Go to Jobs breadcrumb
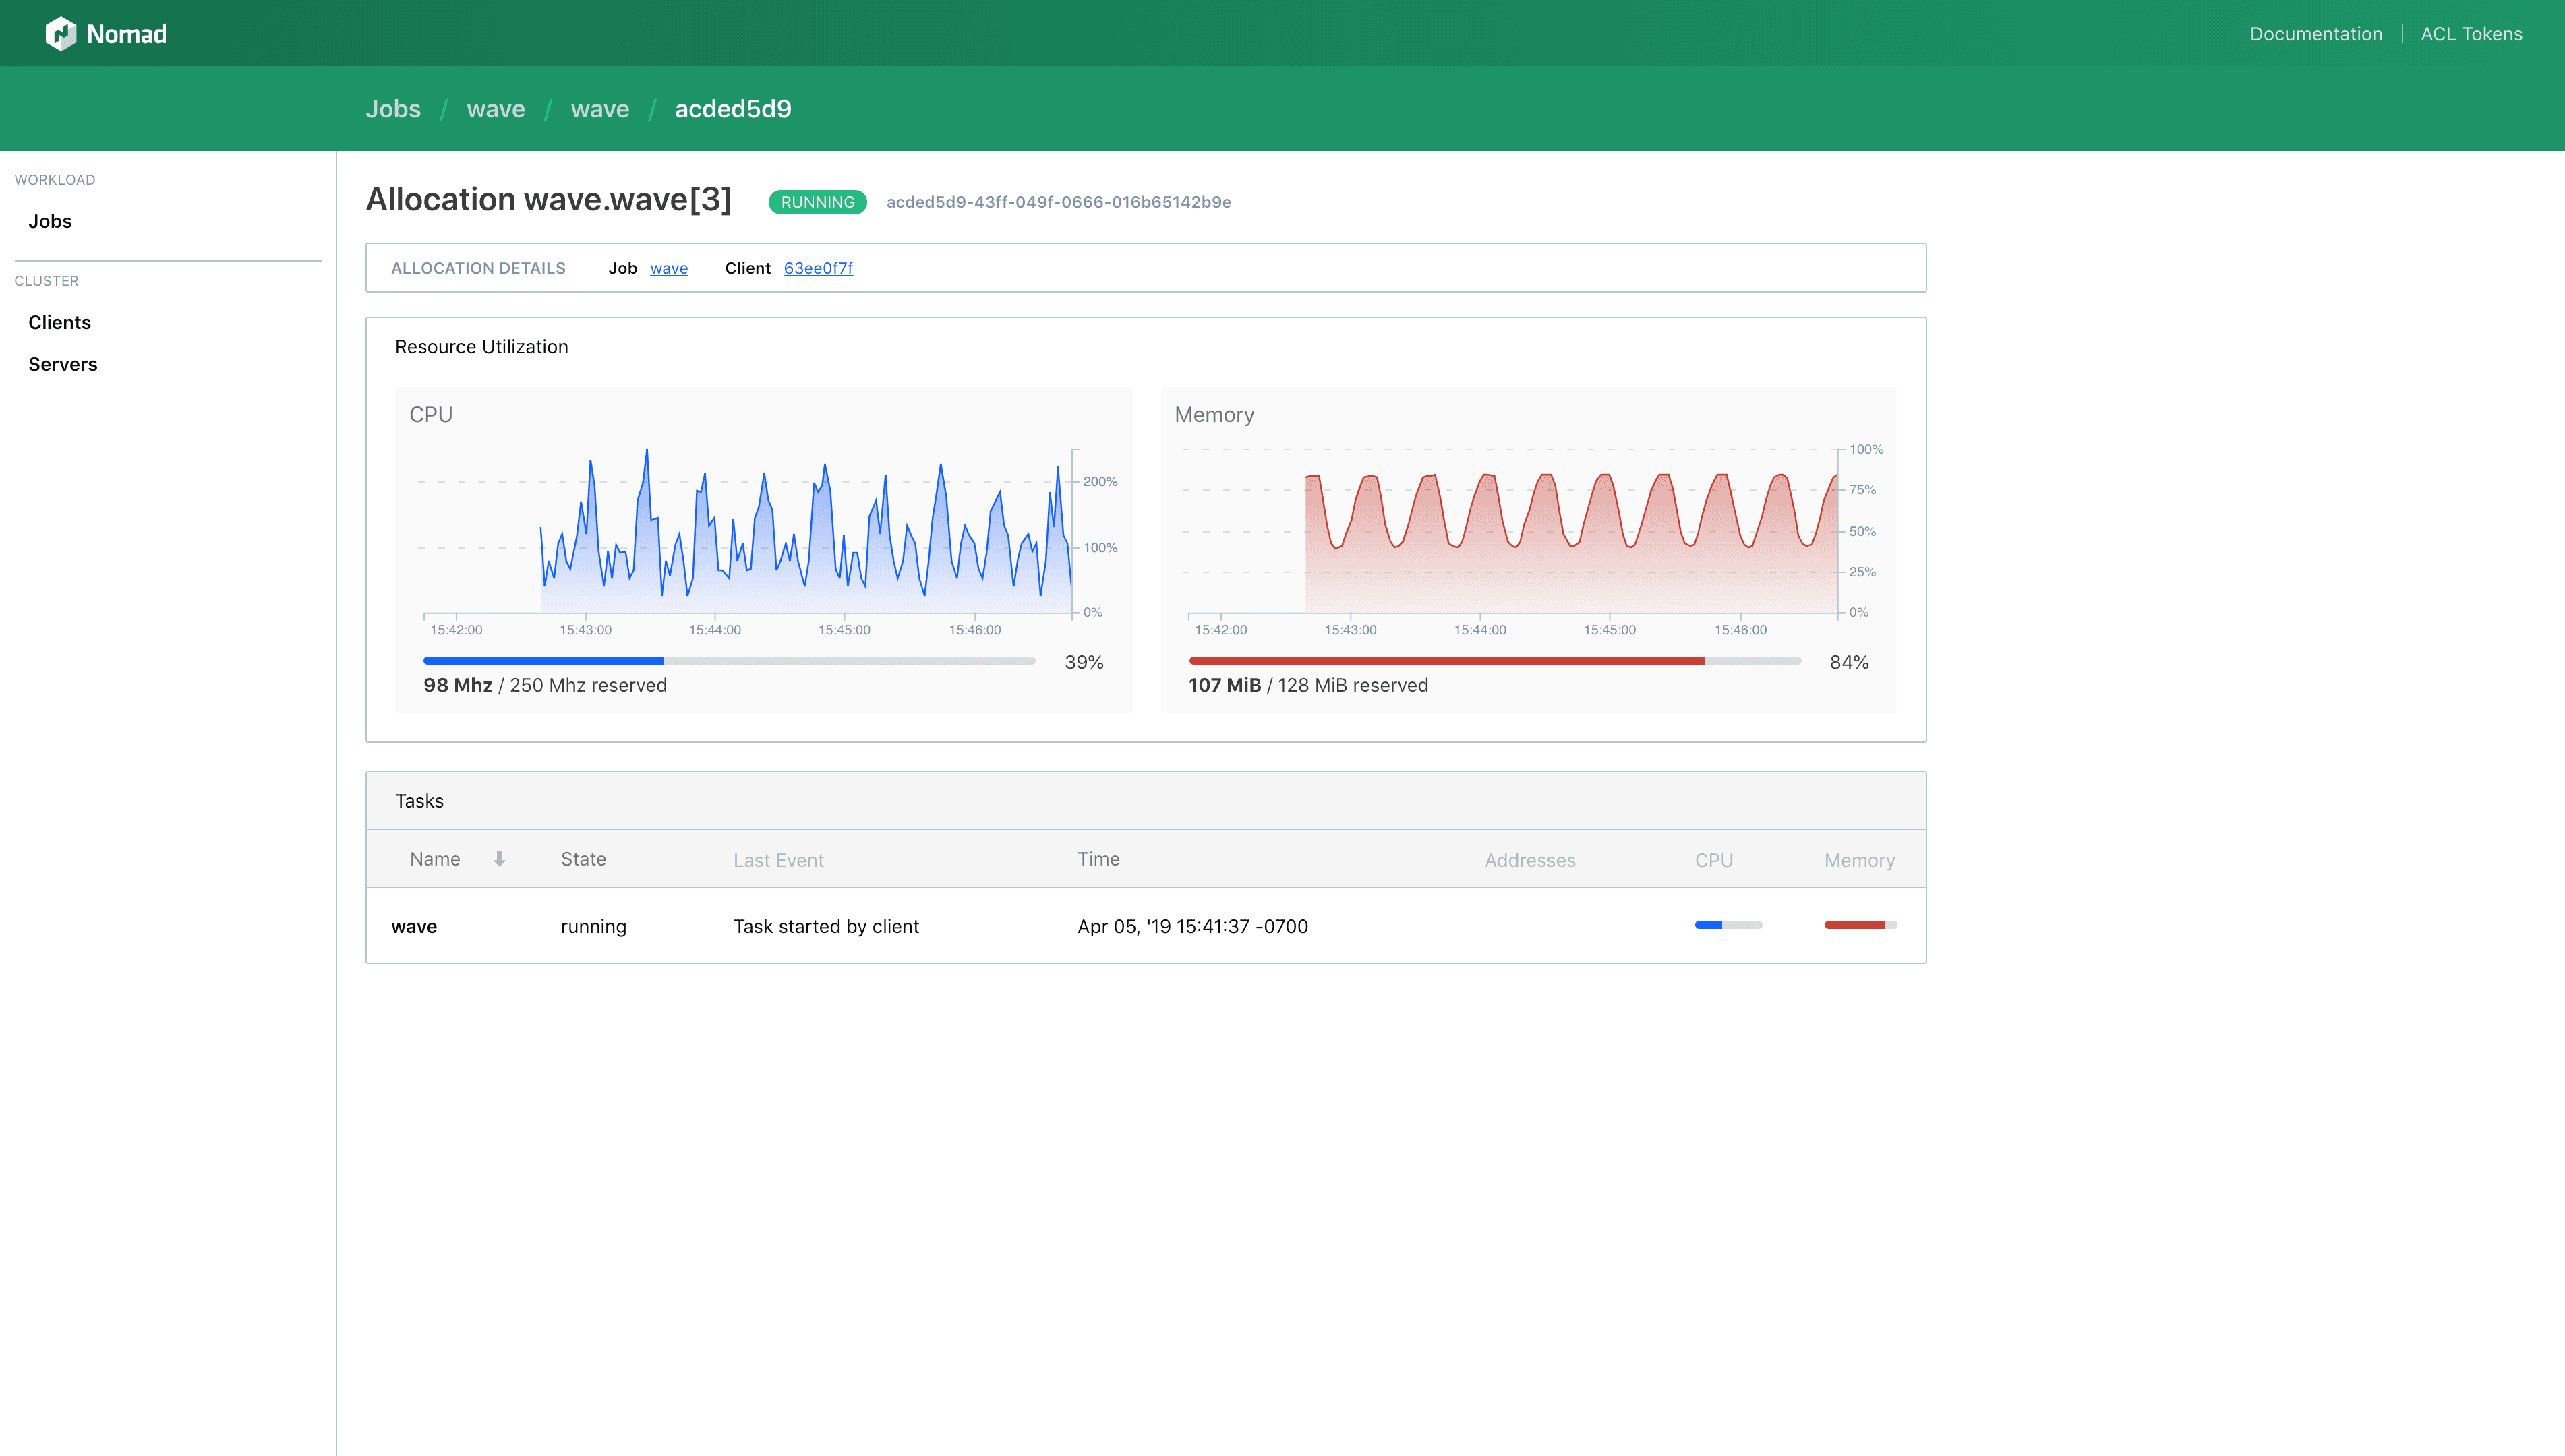Image resolution: width=2565 pixels, height=1456 pixels. click(393, 109)
